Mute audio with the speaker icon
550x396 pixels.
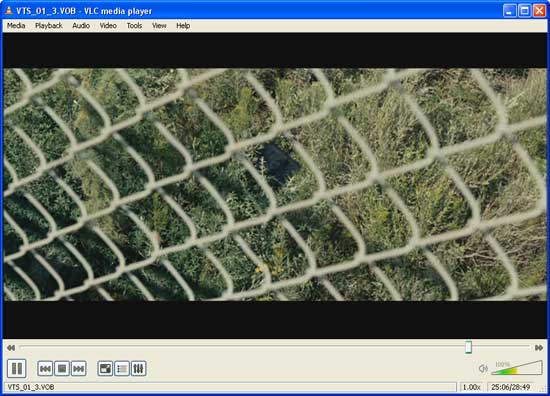(x=483, y=368)
